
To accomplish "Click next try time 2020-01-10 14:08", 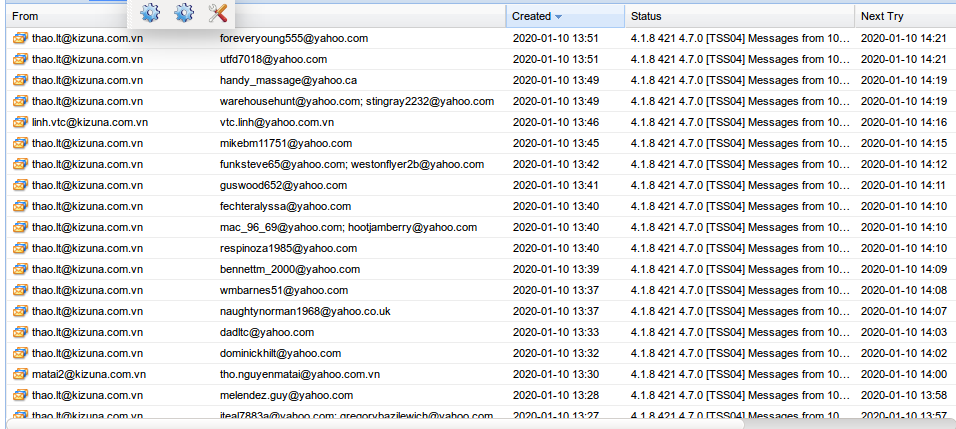I will click(904, 291).
